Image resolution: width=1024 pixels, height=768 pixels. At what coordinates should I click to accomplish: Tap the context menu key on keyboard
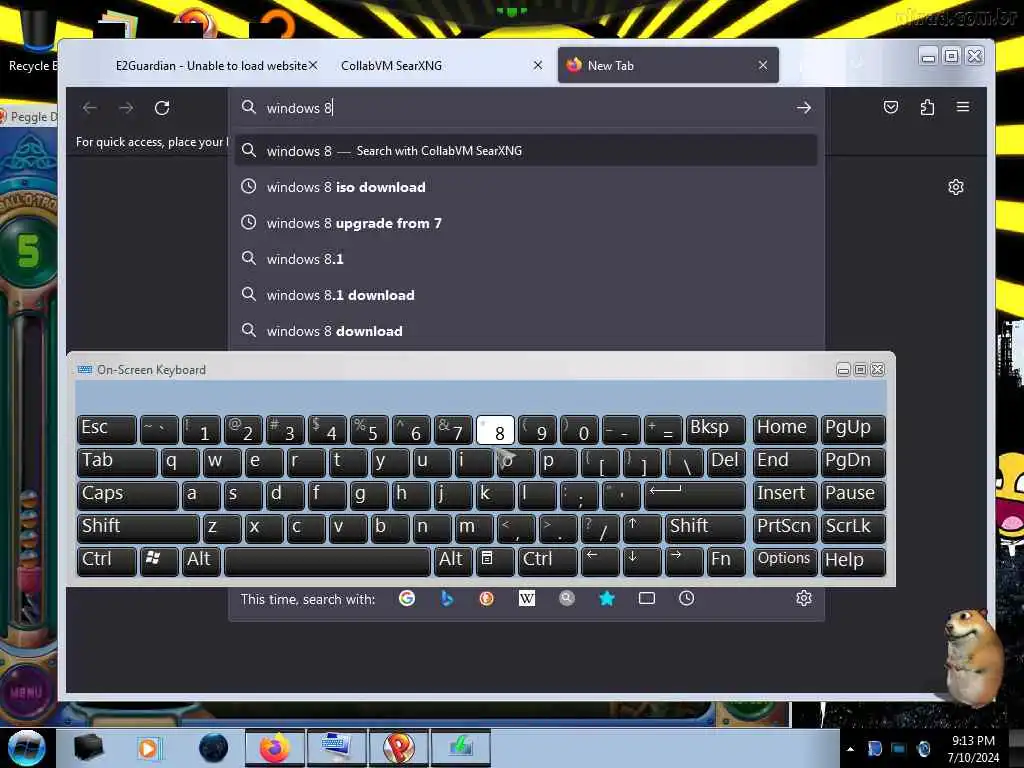pos(494,561)
